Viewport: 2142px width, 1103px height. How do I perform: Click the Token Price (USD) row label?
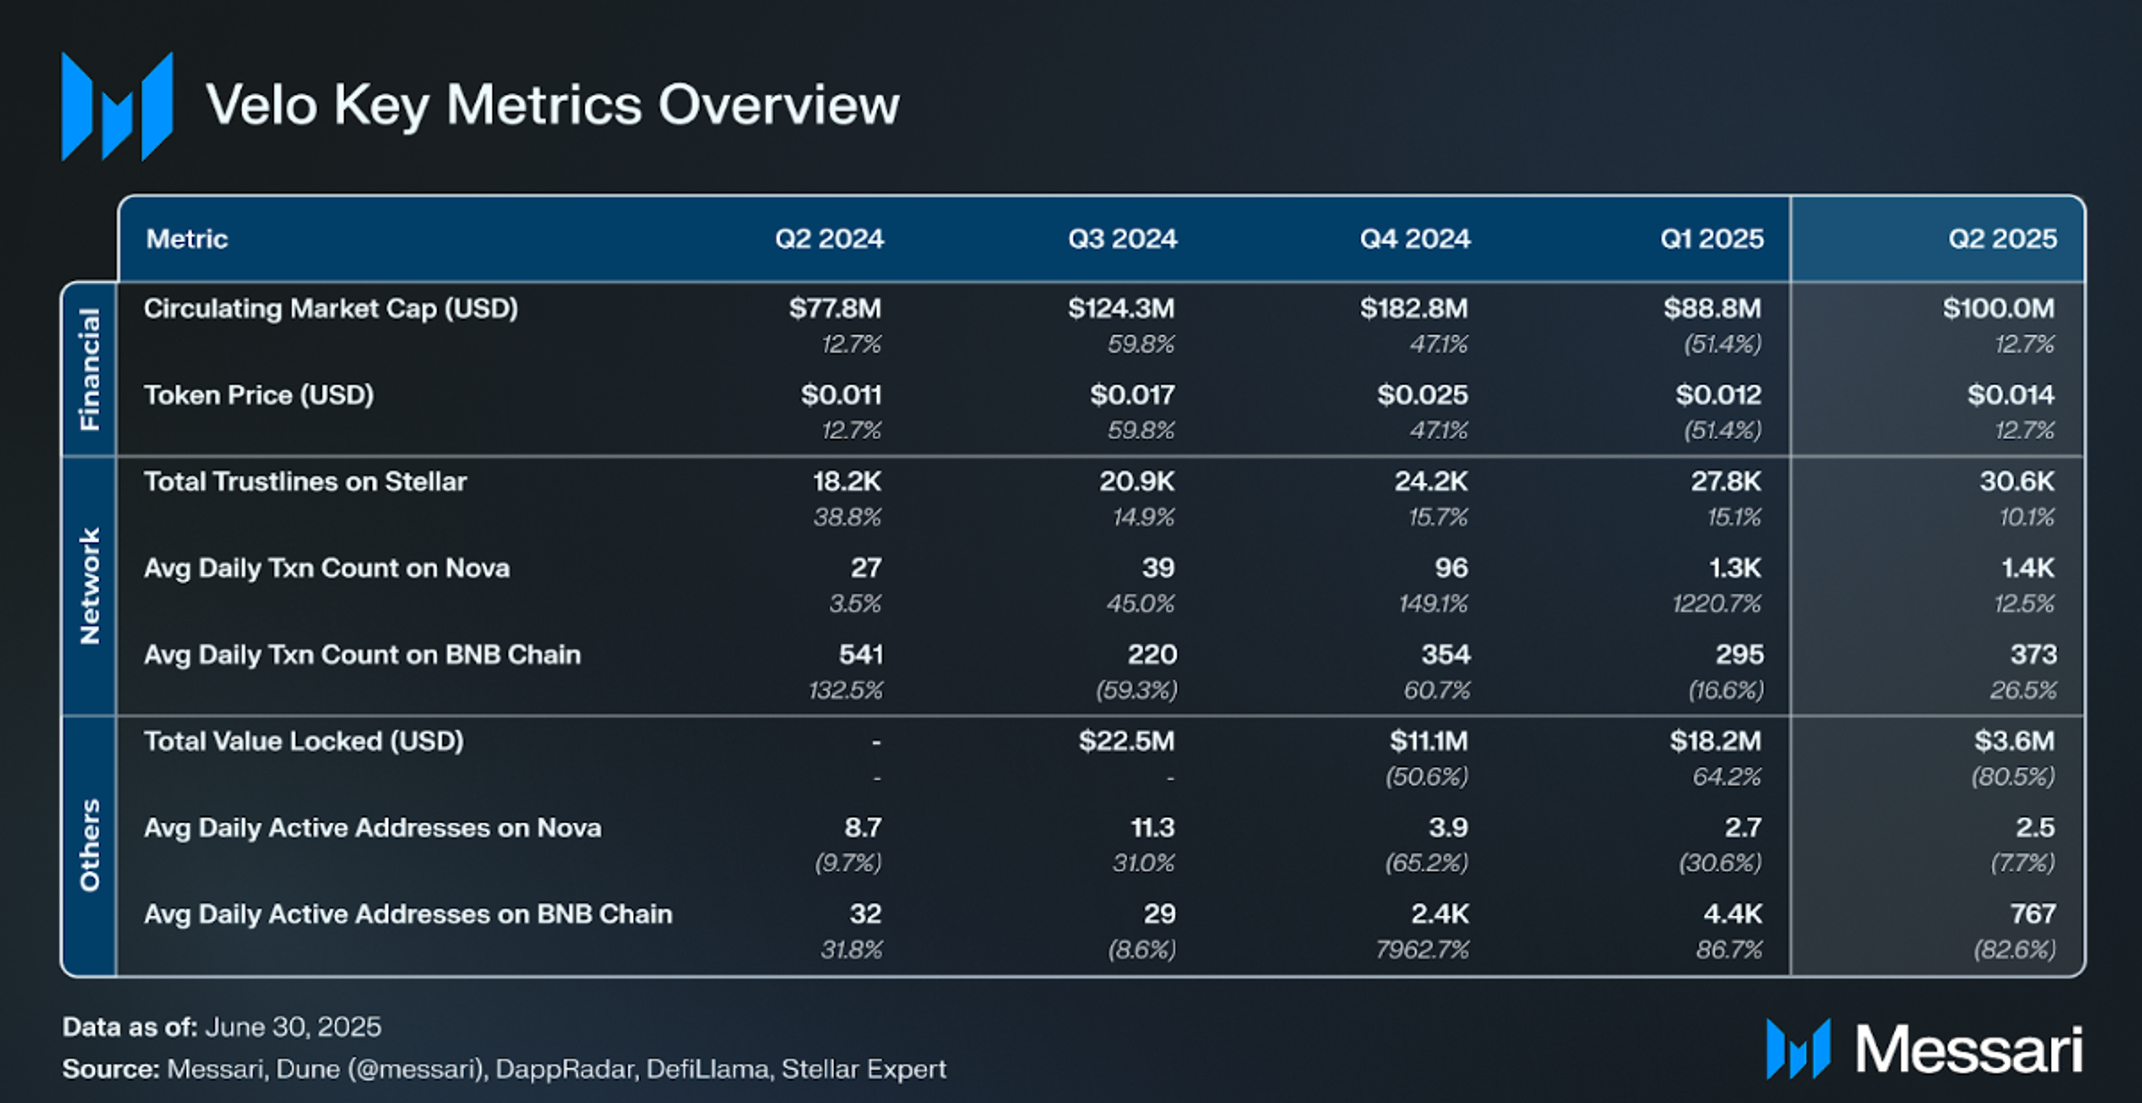pos(259,395)
